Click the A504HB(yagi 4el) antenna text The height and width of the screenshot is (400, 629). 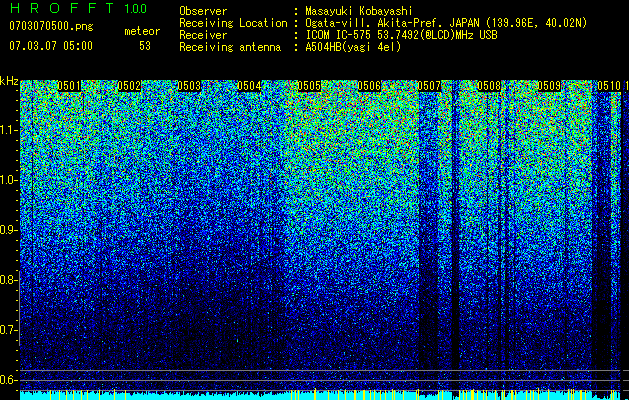[353, 47]
